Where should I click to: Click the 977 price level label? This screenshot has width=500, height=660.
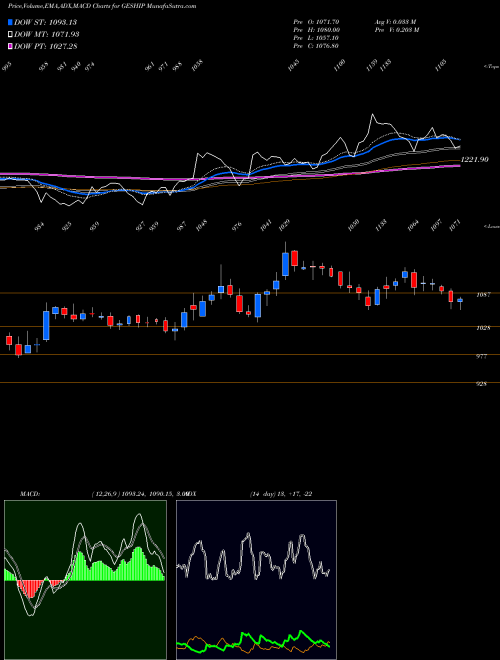[x=482, y=356]
